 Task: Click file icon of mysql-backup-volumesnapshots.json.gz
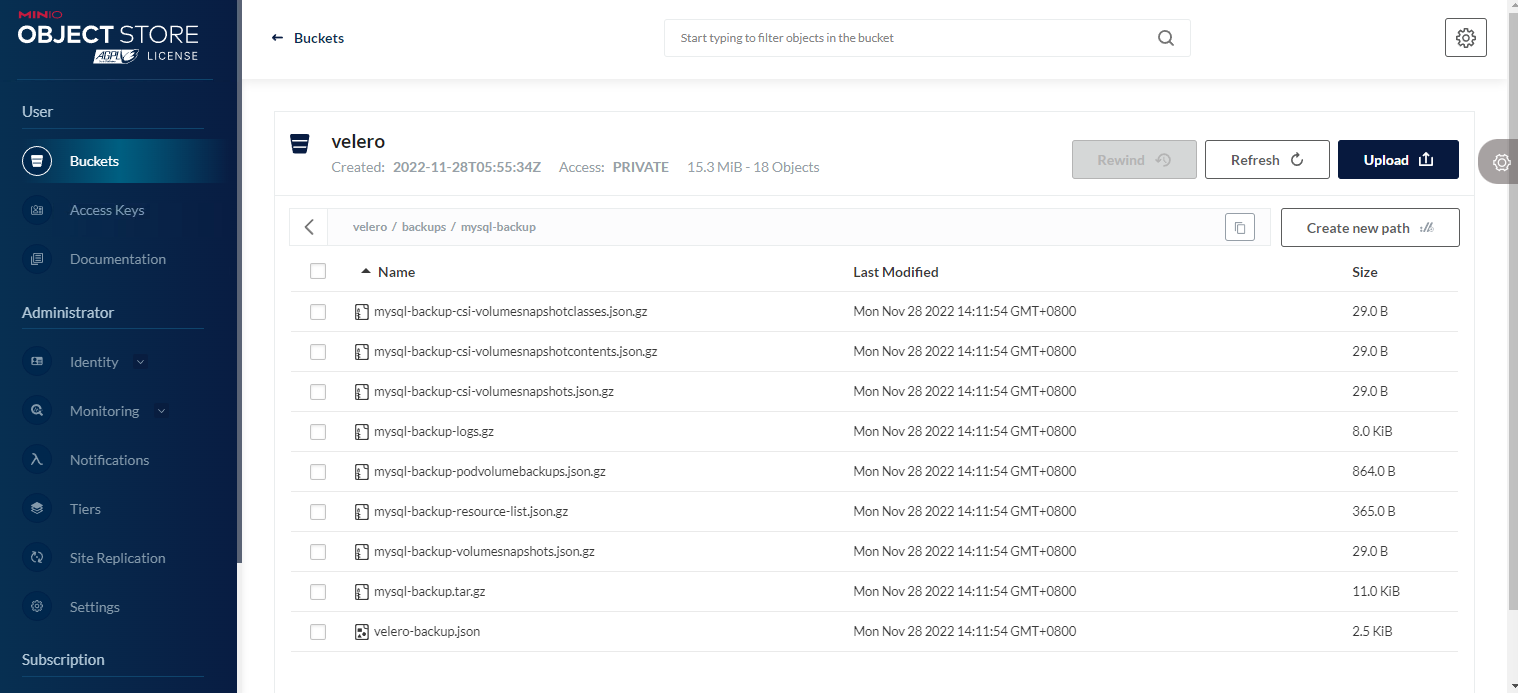pyautogui.click(x=362, y=552)
